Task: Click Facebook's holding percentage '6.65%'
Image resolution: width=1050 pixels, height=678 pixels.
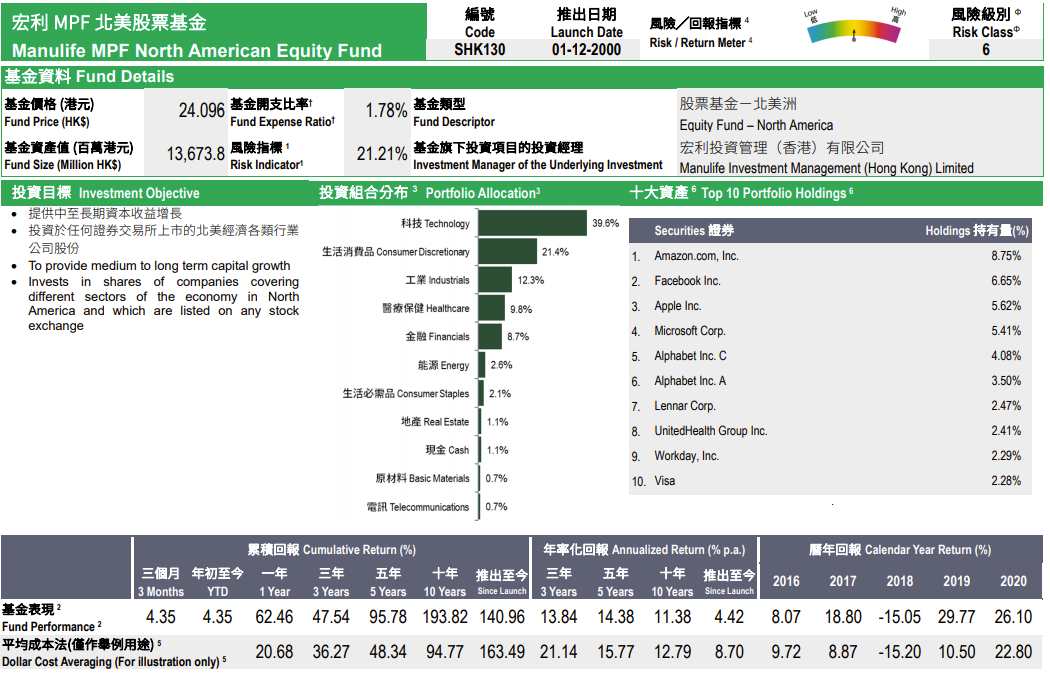Action: 1006,281
